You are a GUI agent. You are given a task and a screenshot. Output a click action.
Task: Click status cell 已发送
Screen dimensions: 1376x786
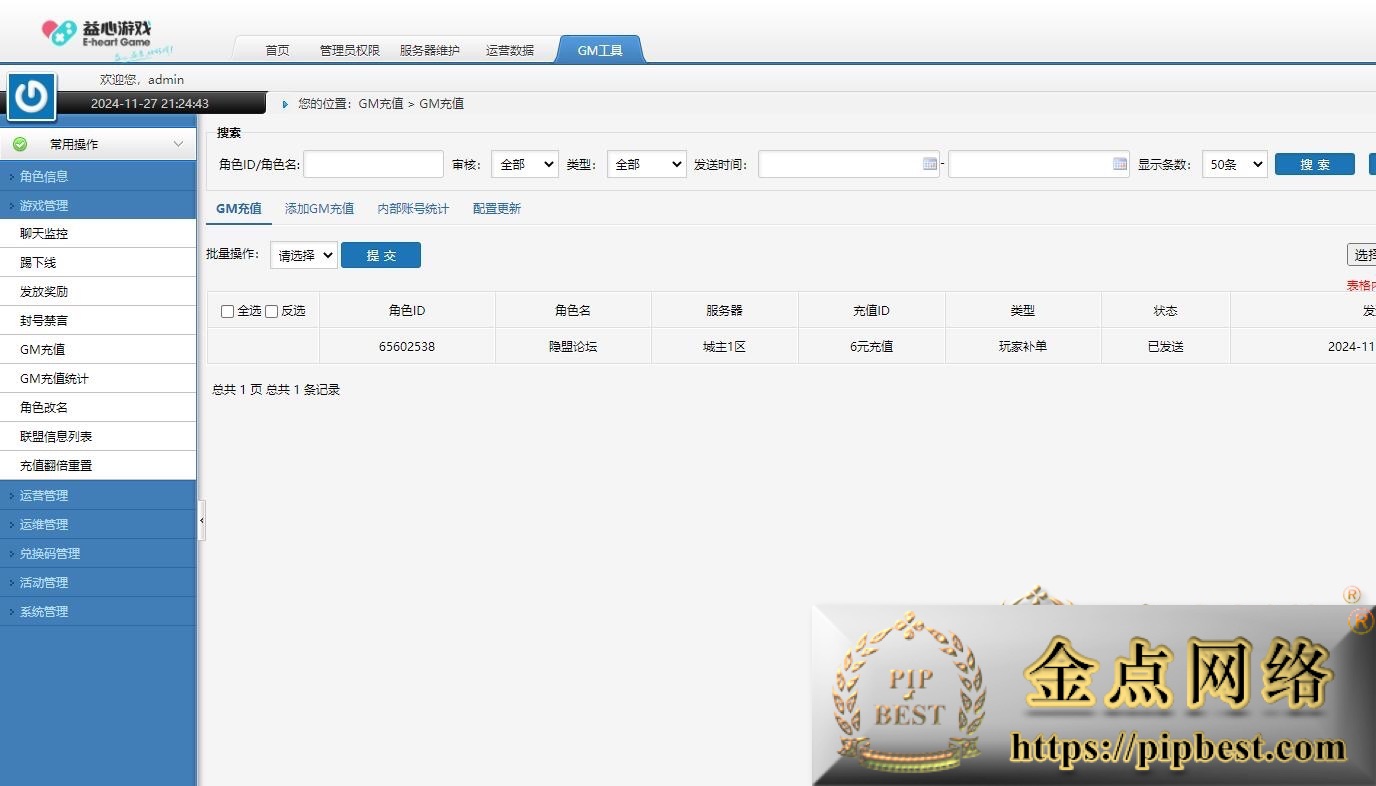pyautogui.click(x=1165, y=346)
